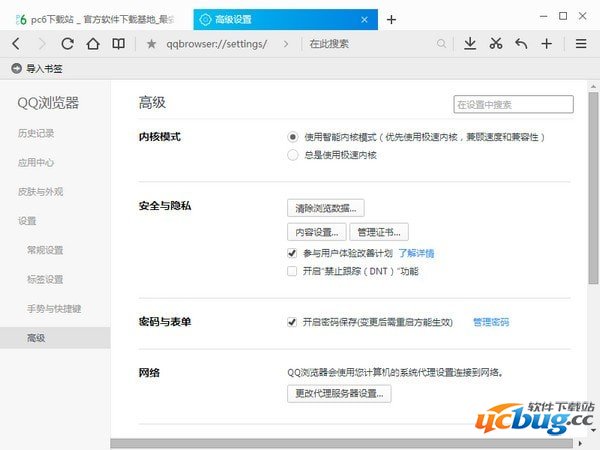
Task: Click the 在设置中搜索 search field
Action: tap(513, 104)
